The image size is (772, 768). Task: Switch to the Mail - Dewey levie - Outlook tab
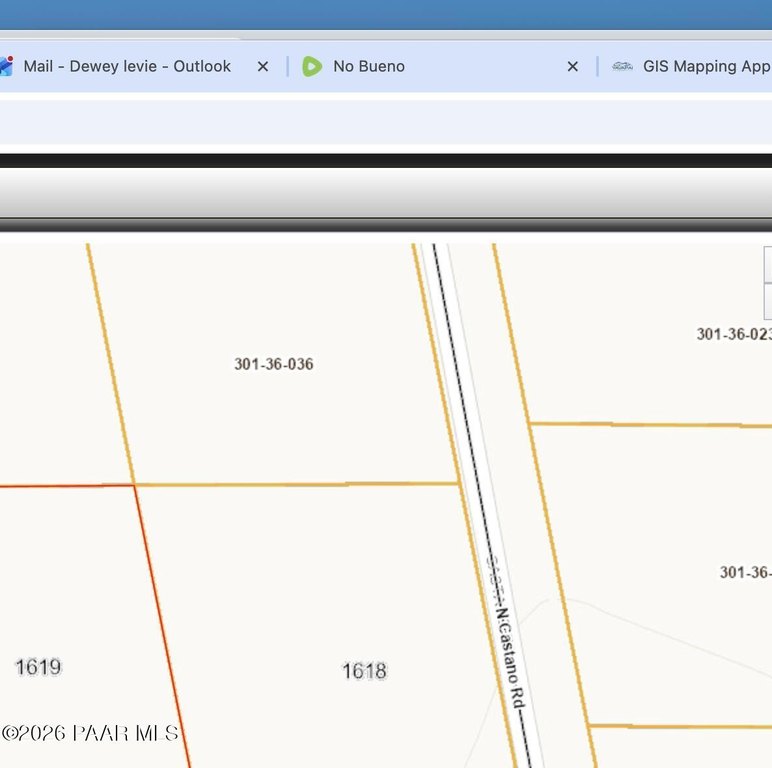coord(127,66)
